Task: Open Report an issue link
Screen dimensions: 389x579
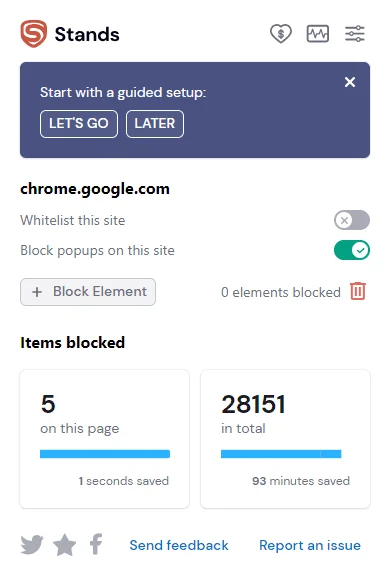Action: coord(310,545)
